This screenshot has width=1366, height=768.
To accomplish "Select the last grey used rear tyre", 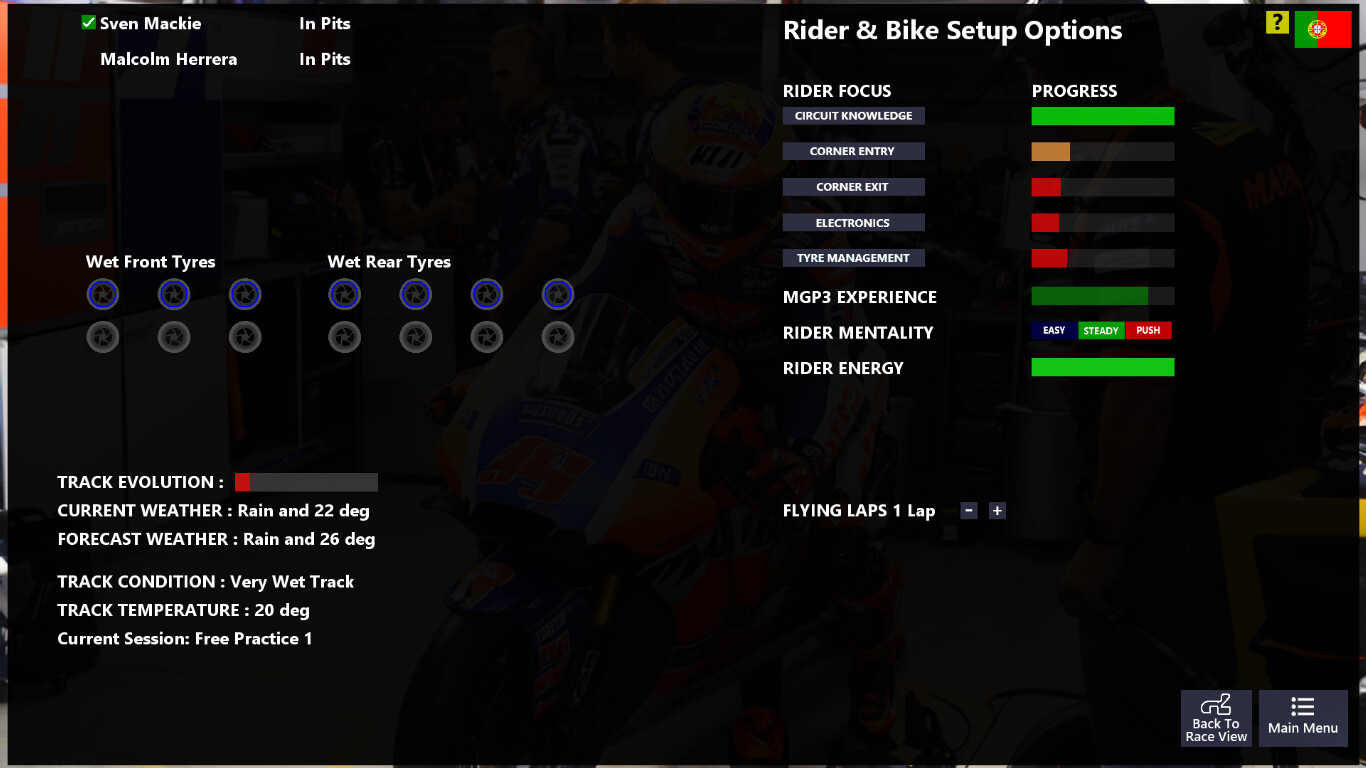I will 558,337.
